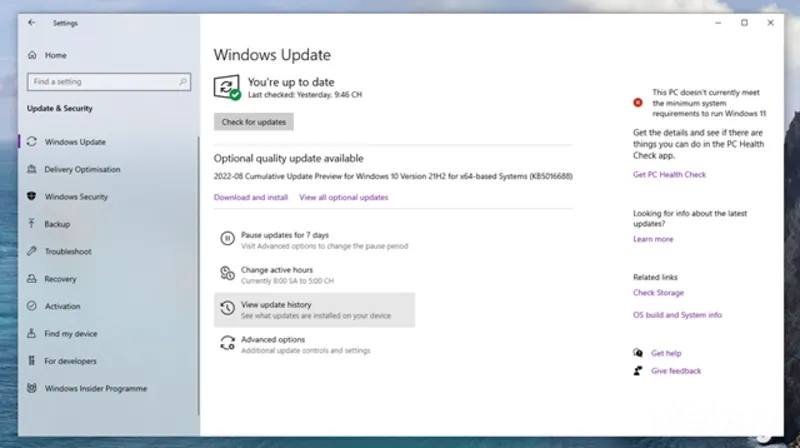800x448 pixels.
Task: Click the Backup arrow icon
Action: point(32,223)
